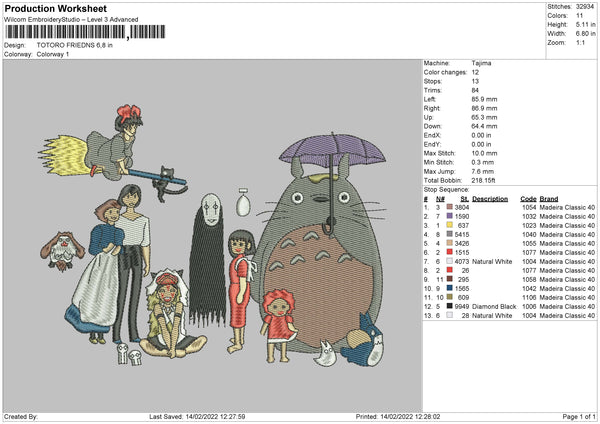
Task: Pick the dark brown swatch beside 295 stitches
Action: click(450, 279)
